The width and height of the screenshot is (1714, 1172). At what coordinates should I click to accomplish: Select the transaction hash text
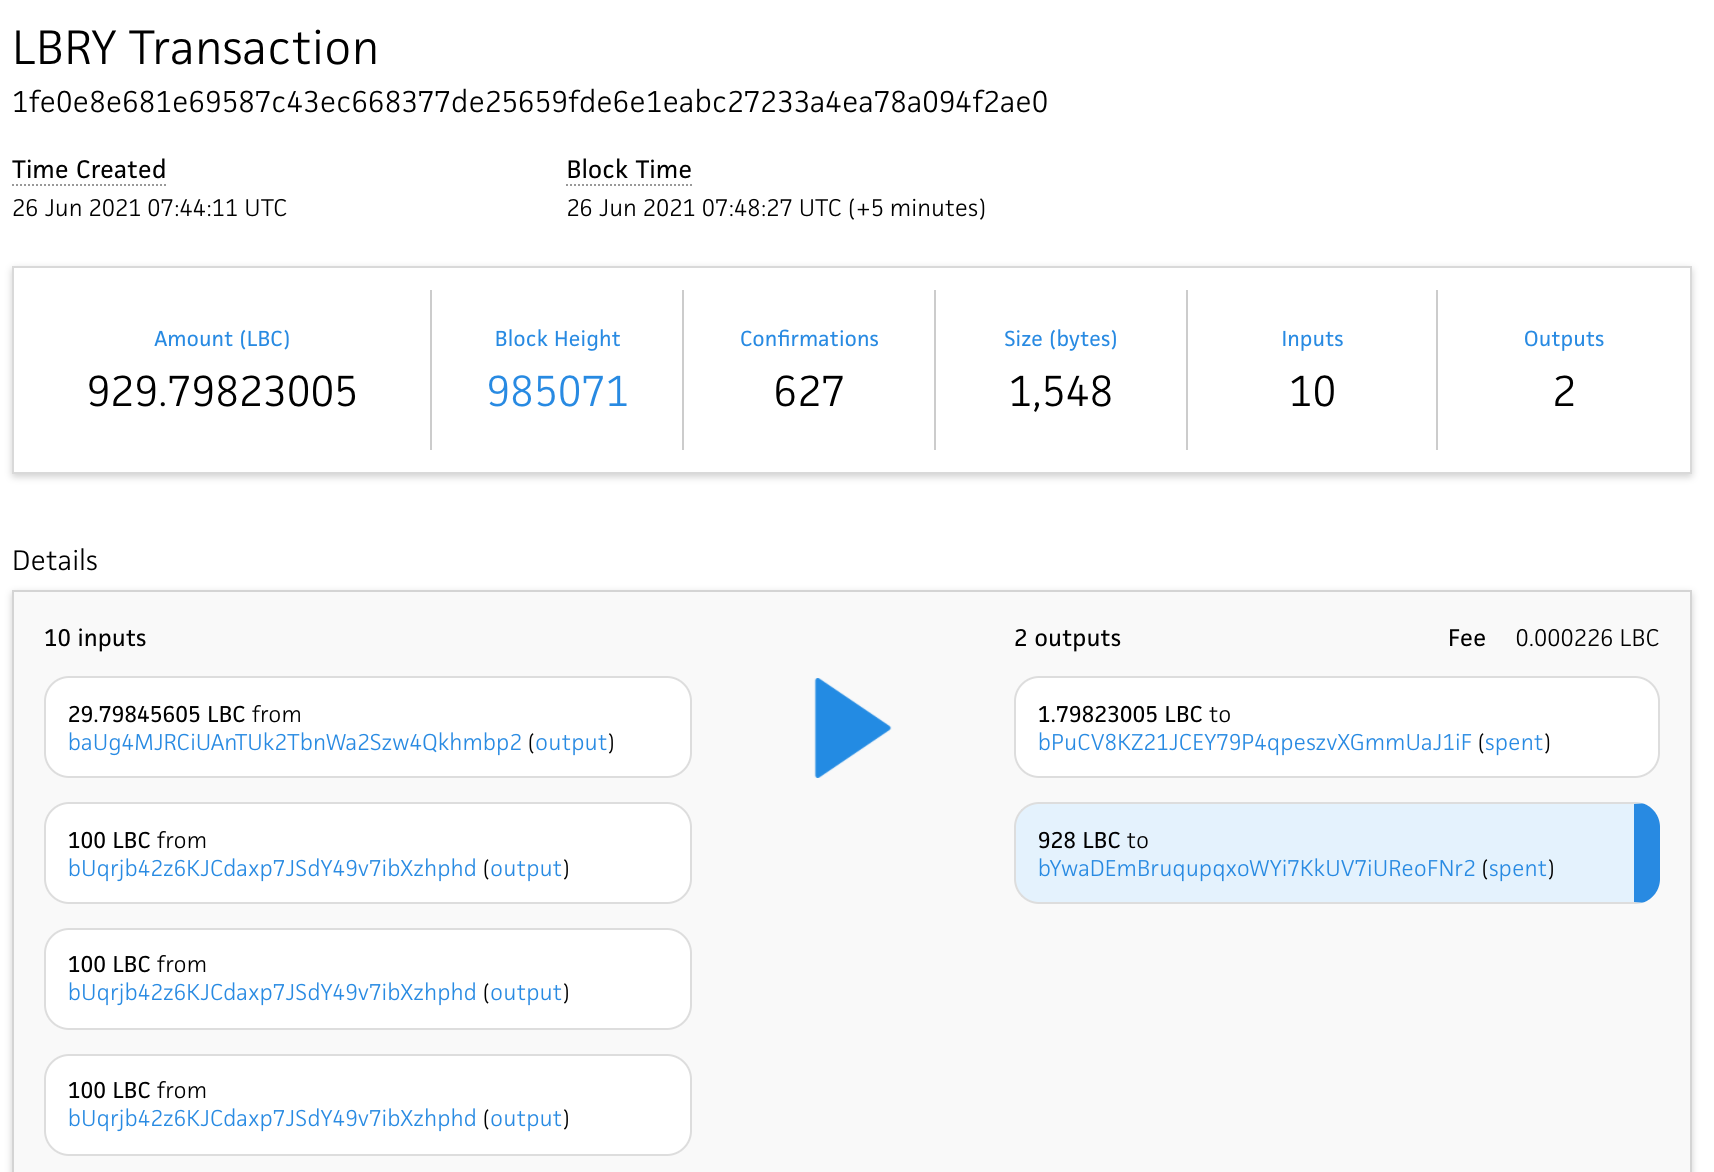(x=530, y=102)
